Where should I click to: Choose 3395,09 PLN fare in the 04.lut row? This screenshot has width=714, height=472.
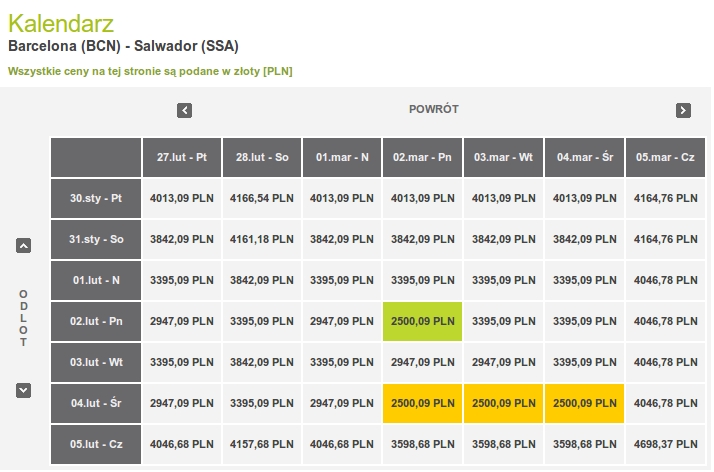point(262,403)
